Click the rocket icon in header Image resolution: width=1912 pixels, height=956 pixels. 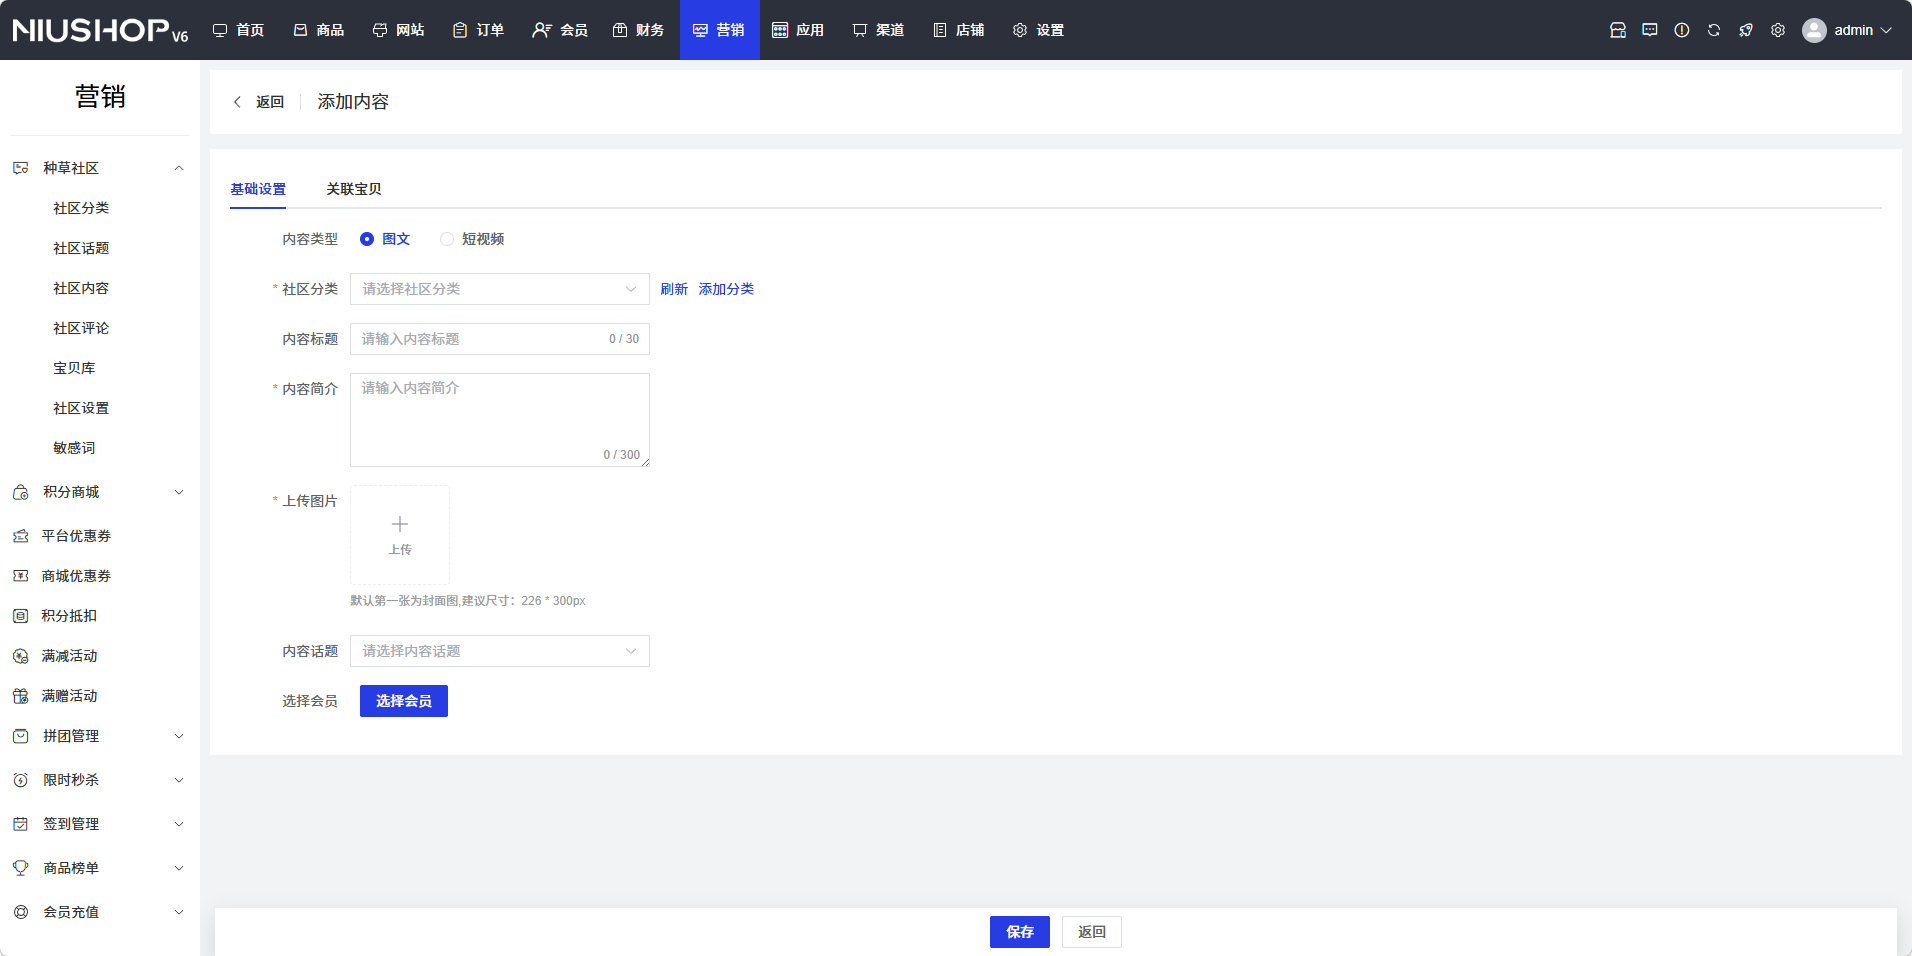click(1745, 30)
